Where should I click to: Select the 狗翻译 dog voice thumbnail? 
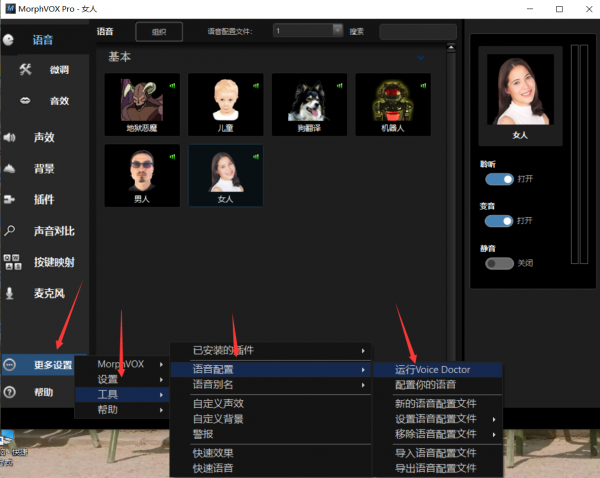tap(309, 104)
